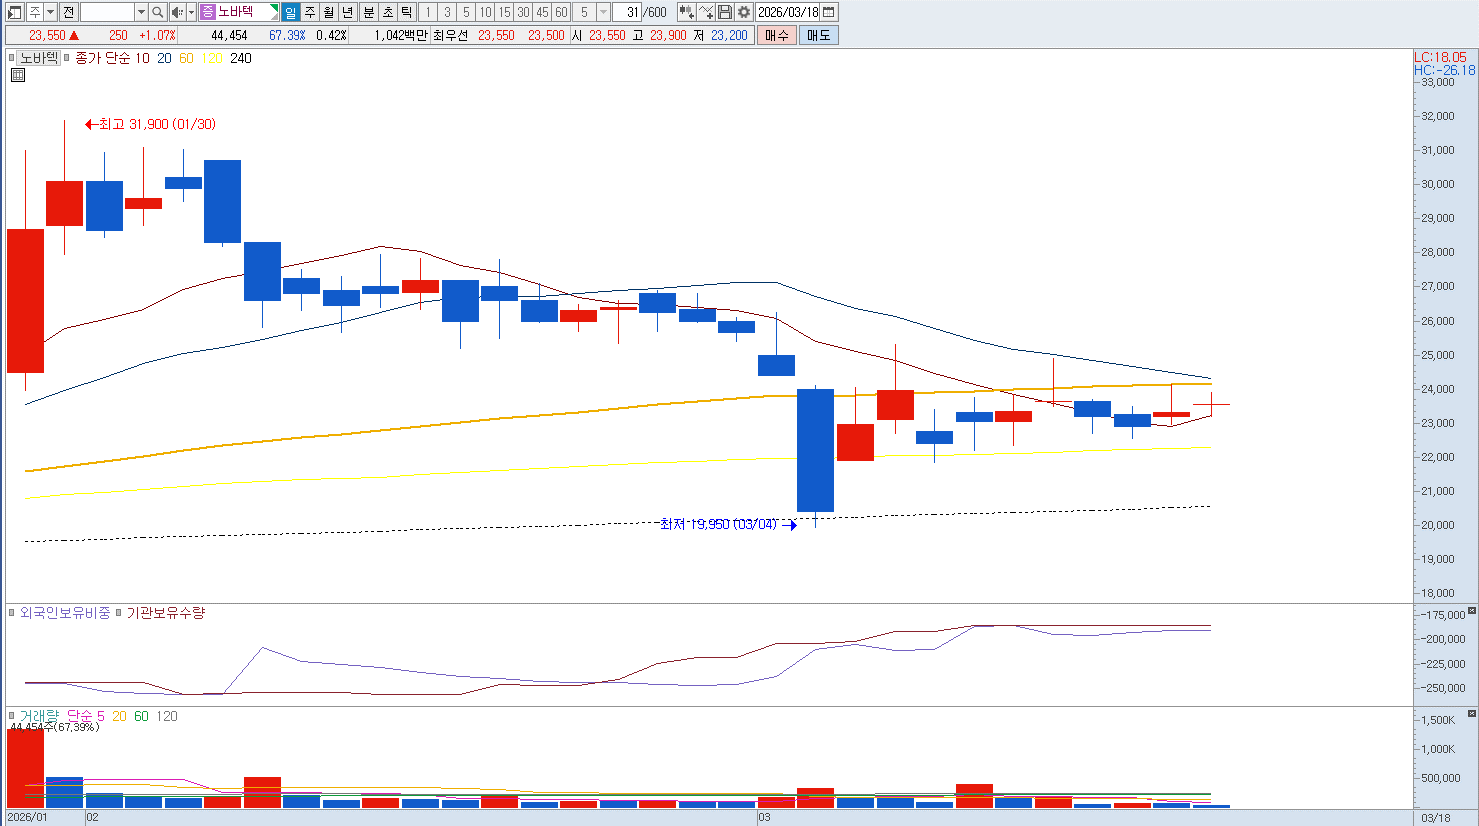This screenshot has height=826, width=1479.
Task: Select the 10 interval tab
Action: coord(485,12)
